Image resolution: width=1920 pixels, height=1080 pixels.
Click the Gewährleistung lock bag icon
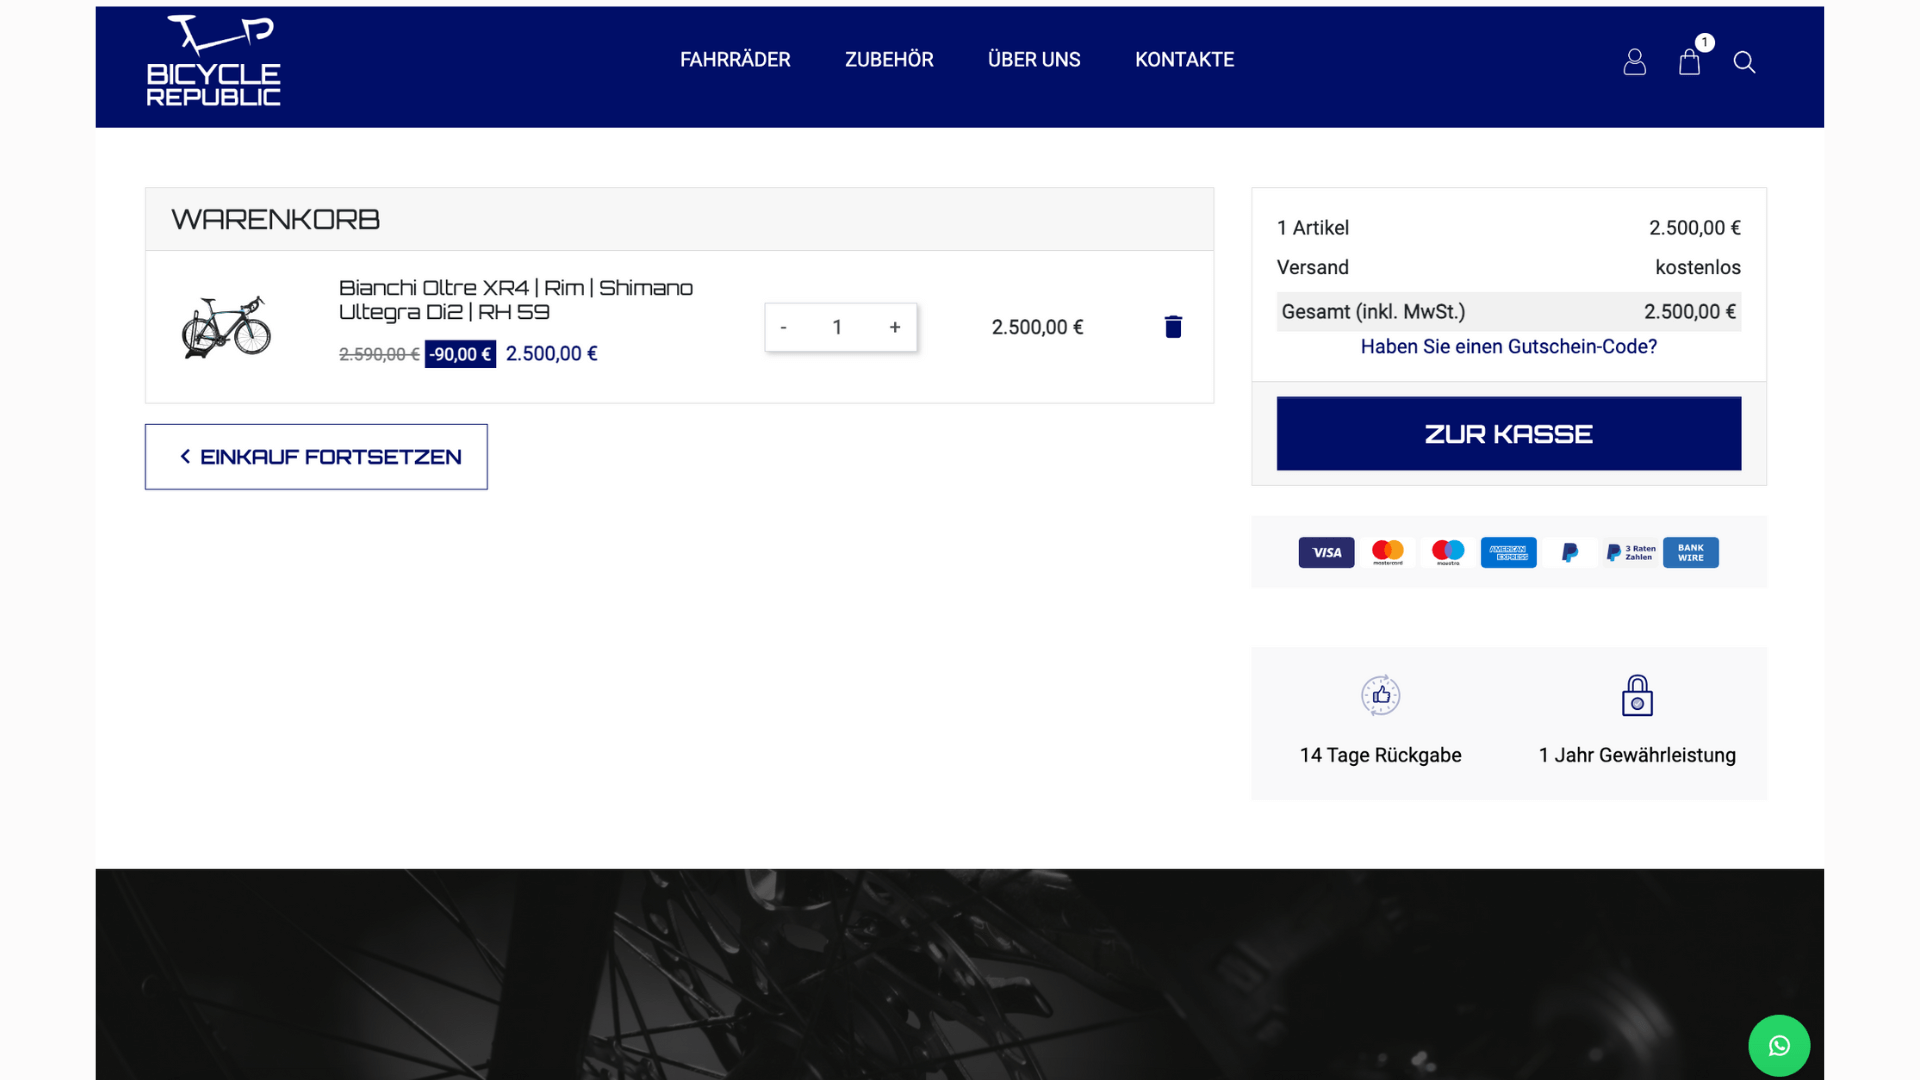tap(1637, 695)
